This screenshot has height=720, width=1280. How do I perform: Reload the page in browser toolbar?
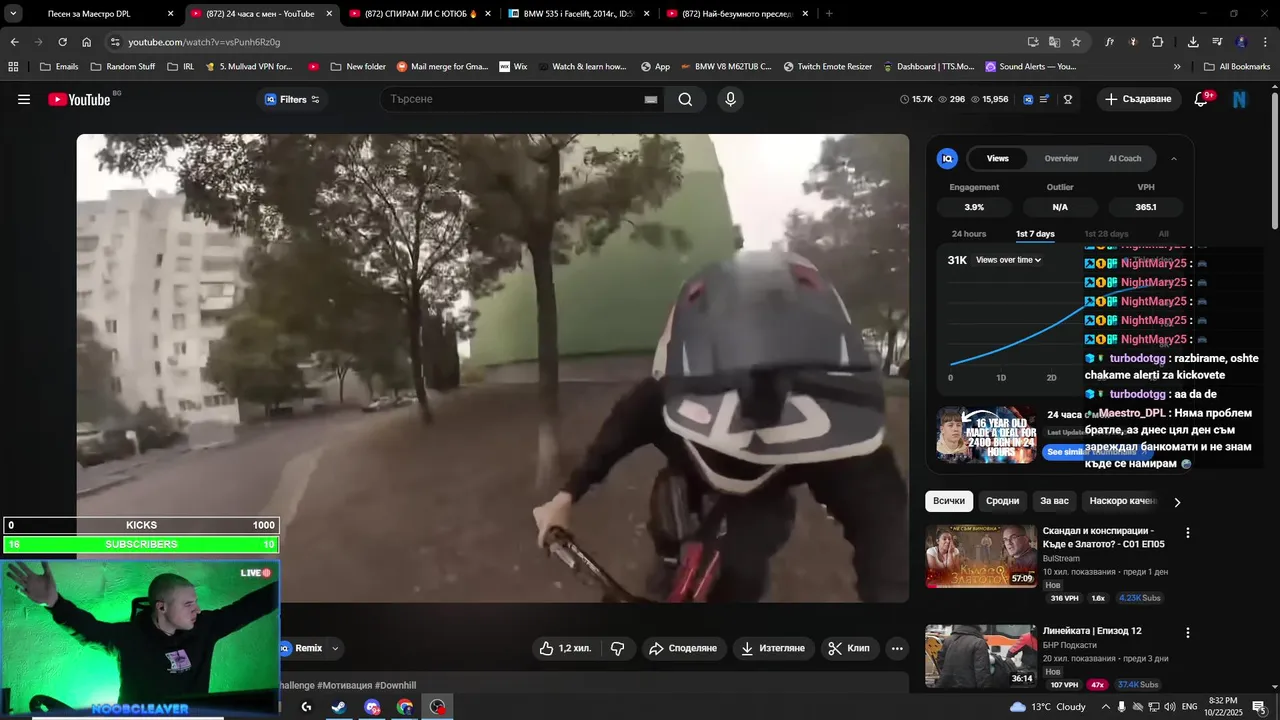(62, 42)
